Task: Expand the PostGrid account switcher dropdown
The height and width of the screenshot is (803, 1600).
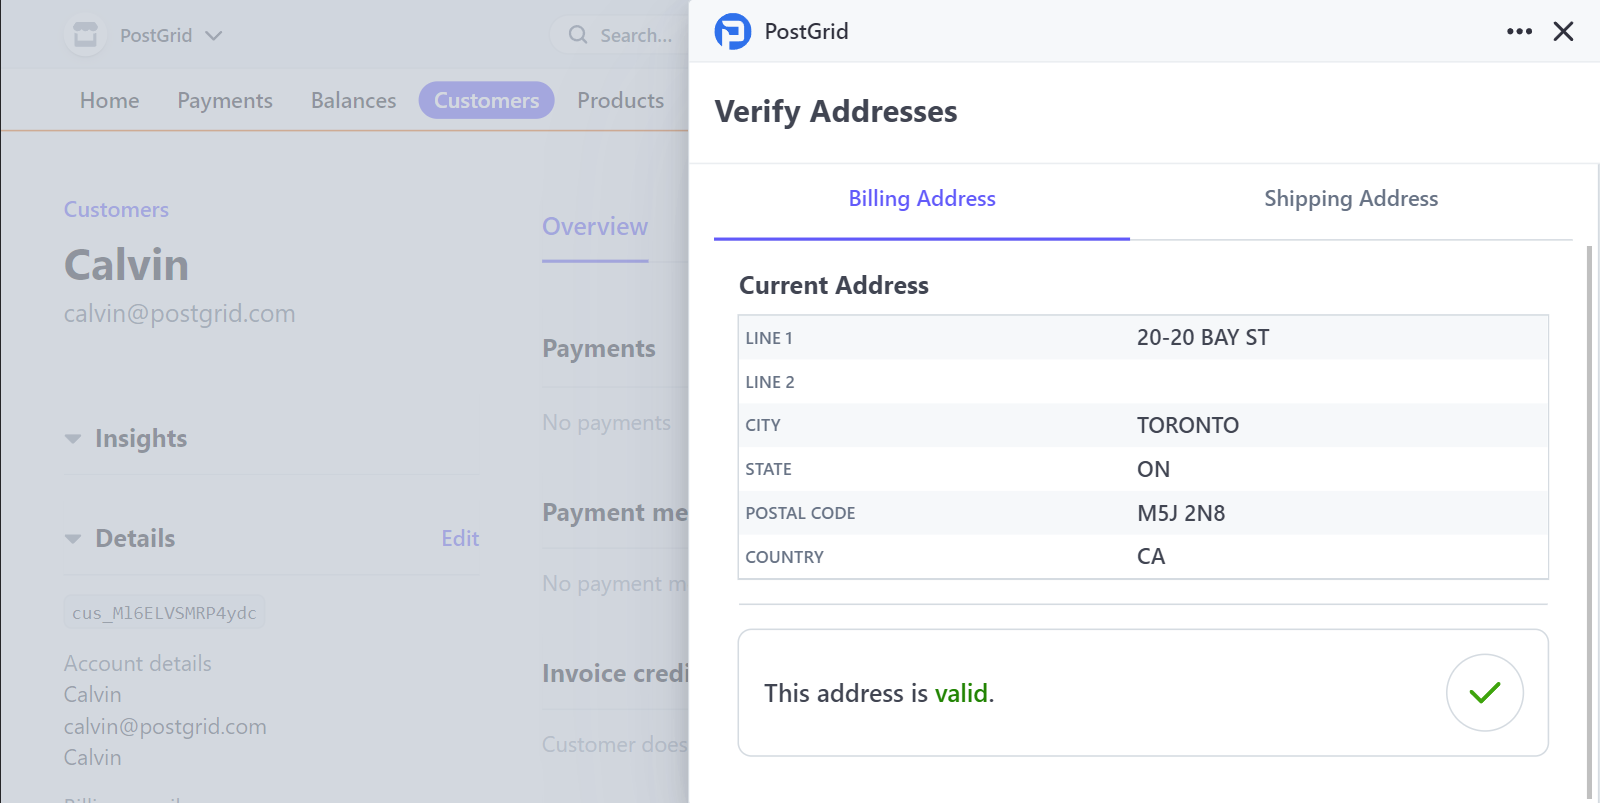Action: [x=213, y=35]
